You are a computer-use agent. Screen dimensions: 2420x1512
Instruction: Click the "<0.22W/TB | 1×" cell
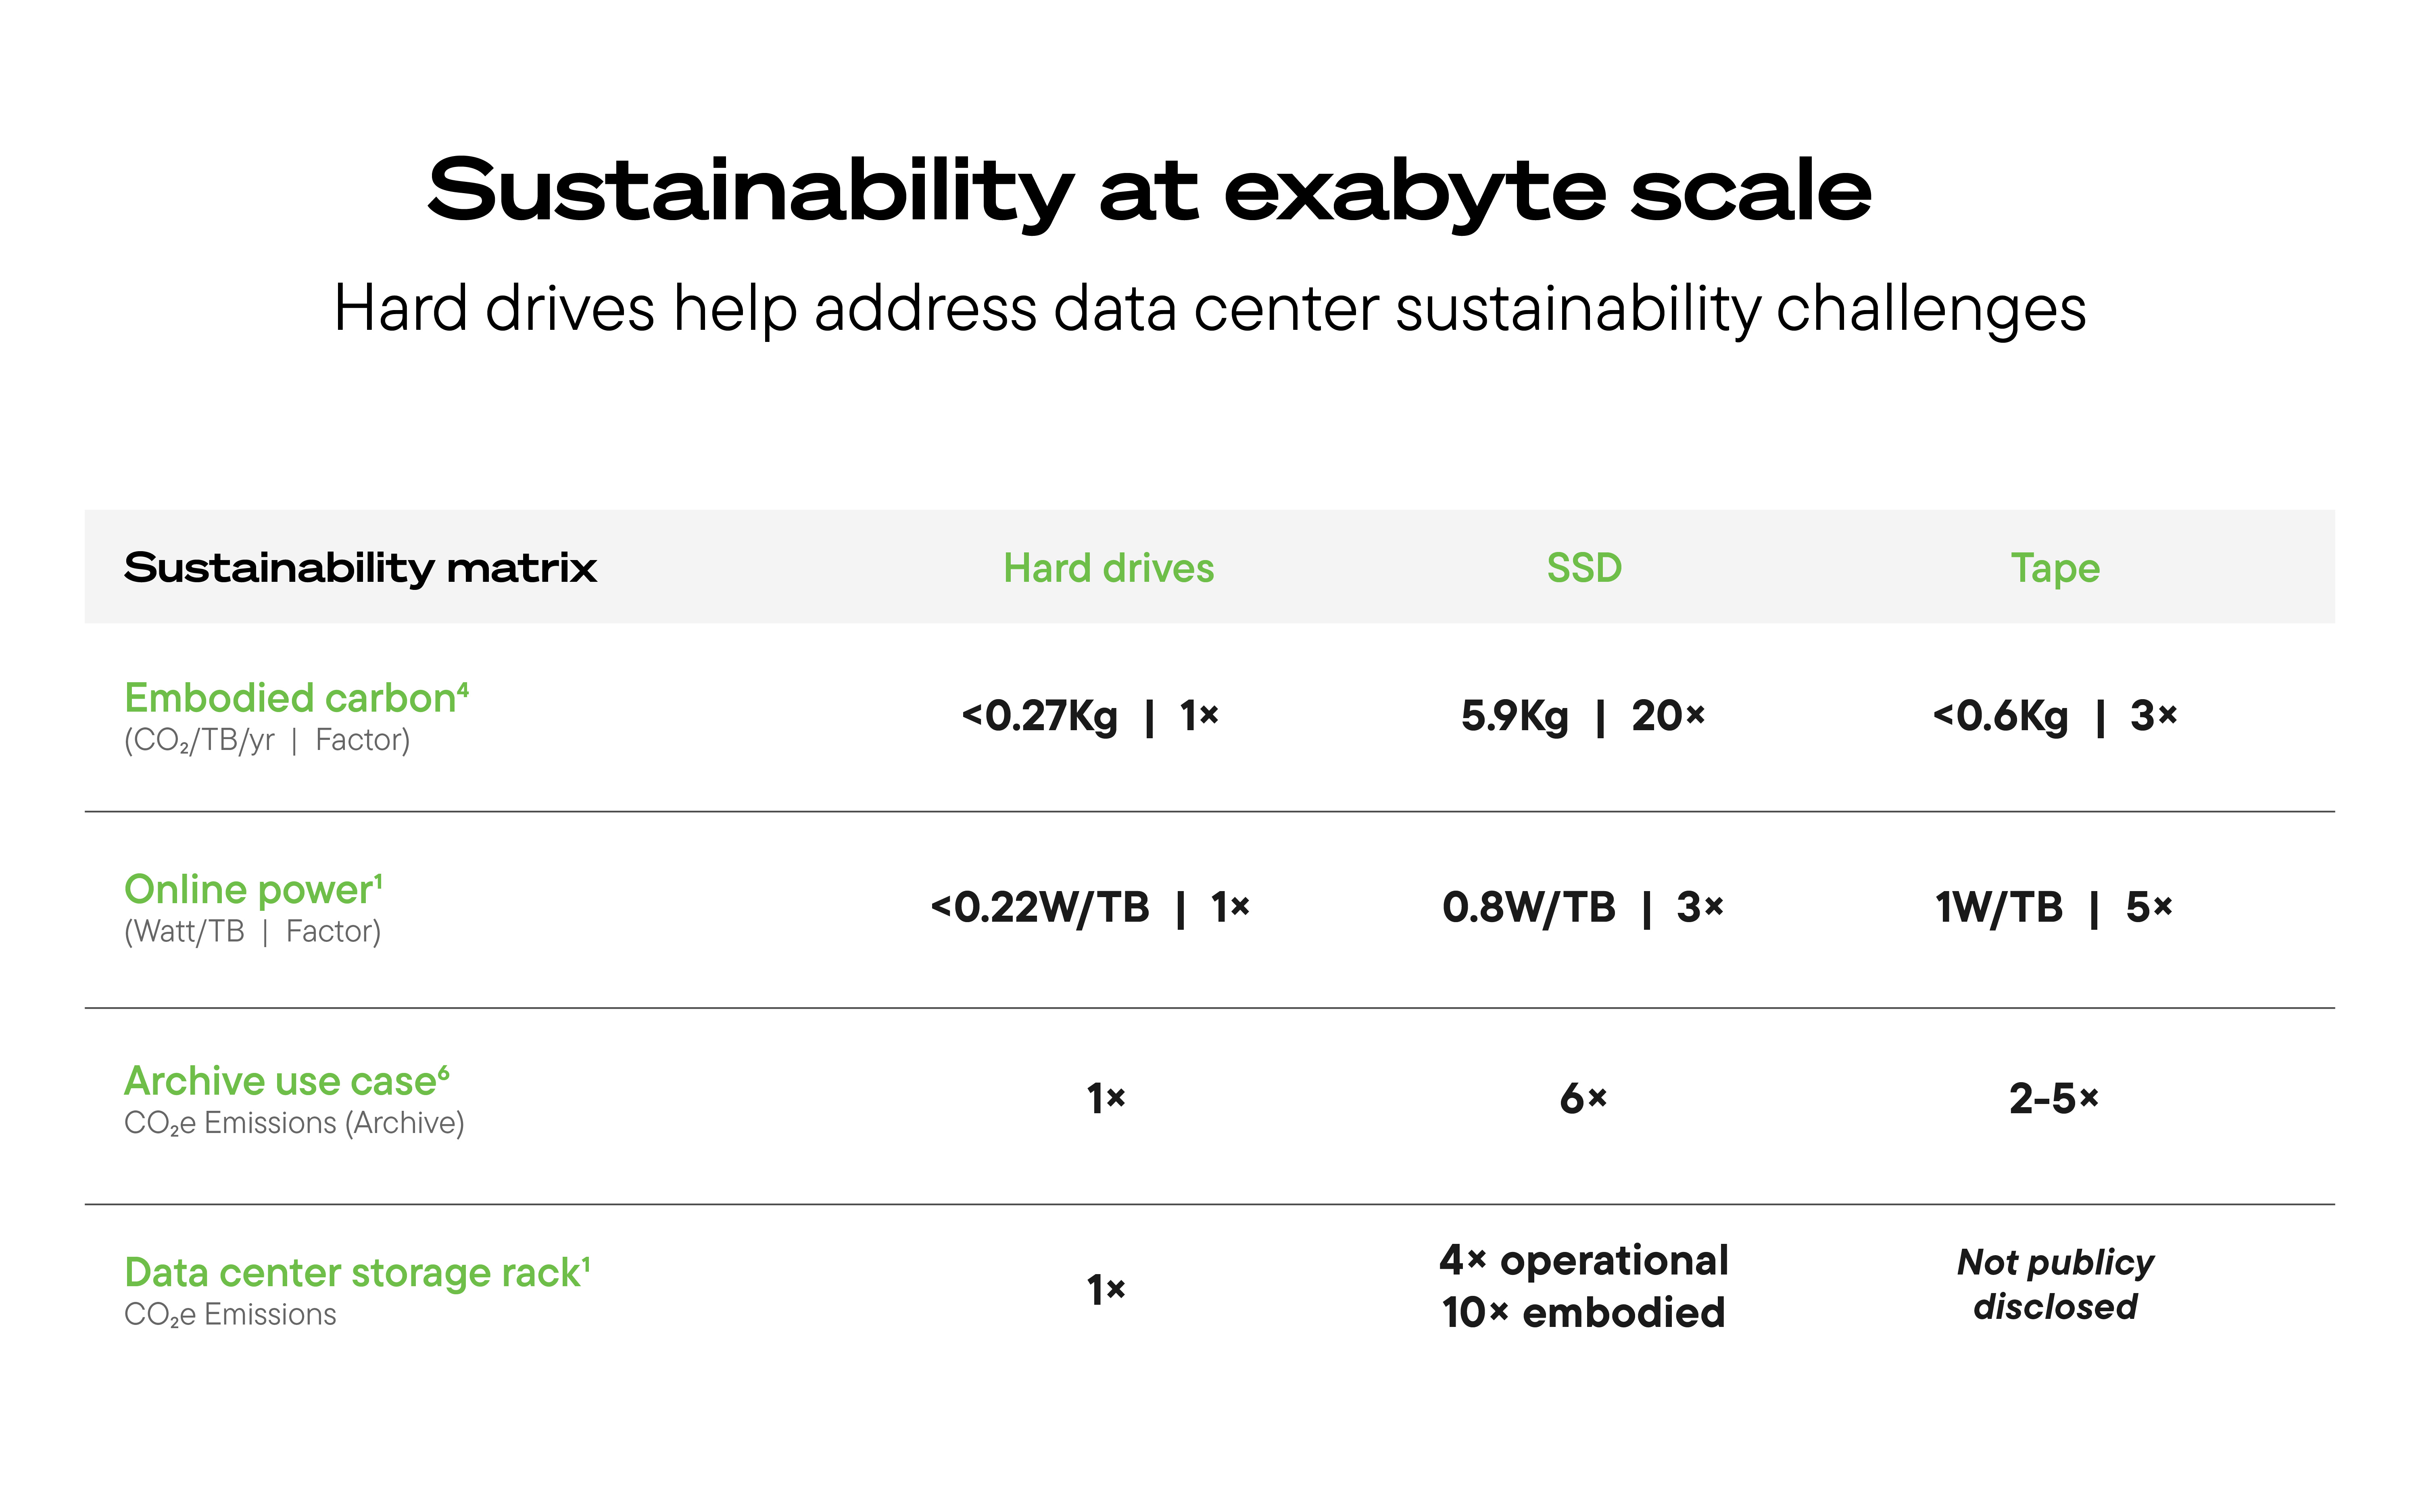[x=1090, y=908]
